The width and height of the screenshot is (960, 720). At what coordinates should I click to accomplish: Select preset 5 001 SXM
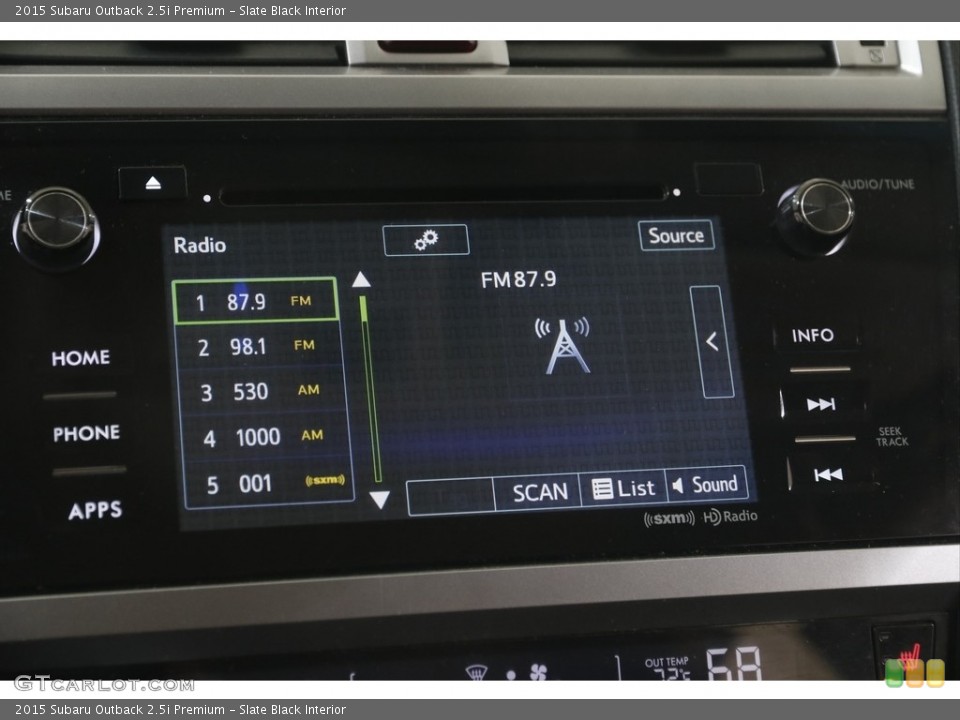[269, 483]
